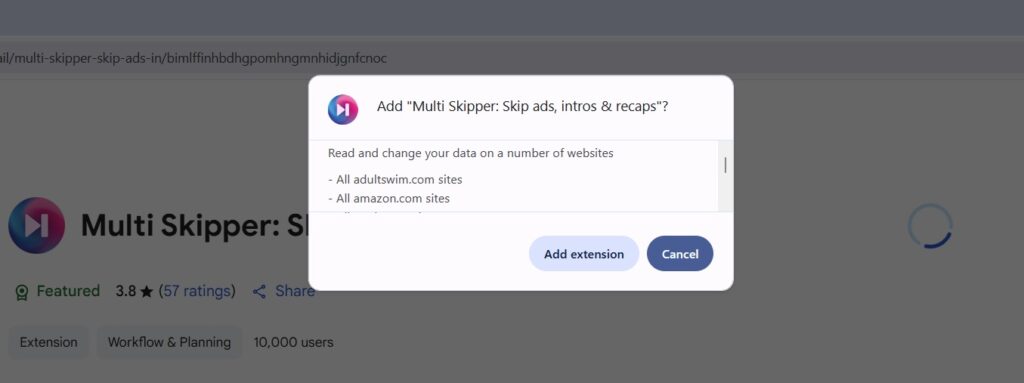Click the large Multi Skipper store logo
Screen dimensions: 1024x383
pyautogui.click(x=37, y=225)
